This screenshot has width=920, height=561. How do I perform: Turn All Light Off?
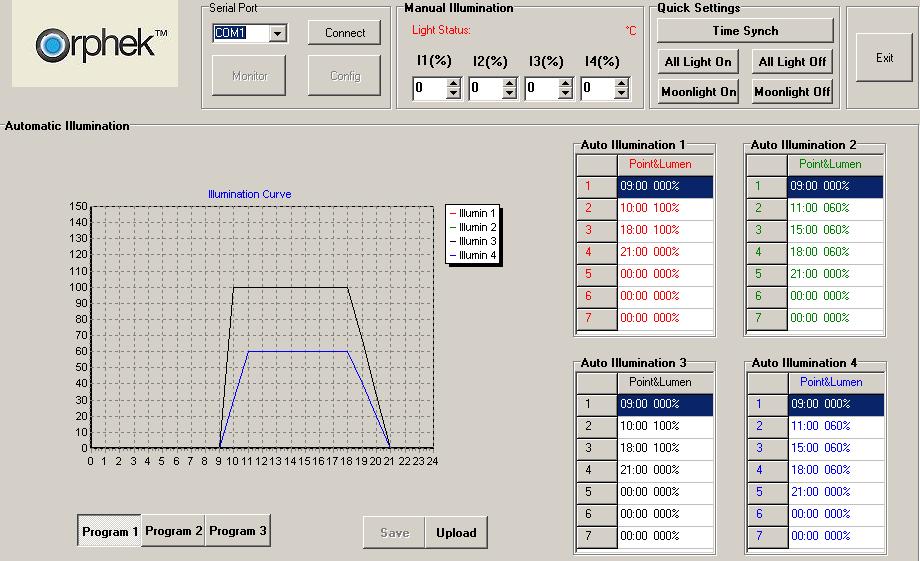[x=792, y=62]
